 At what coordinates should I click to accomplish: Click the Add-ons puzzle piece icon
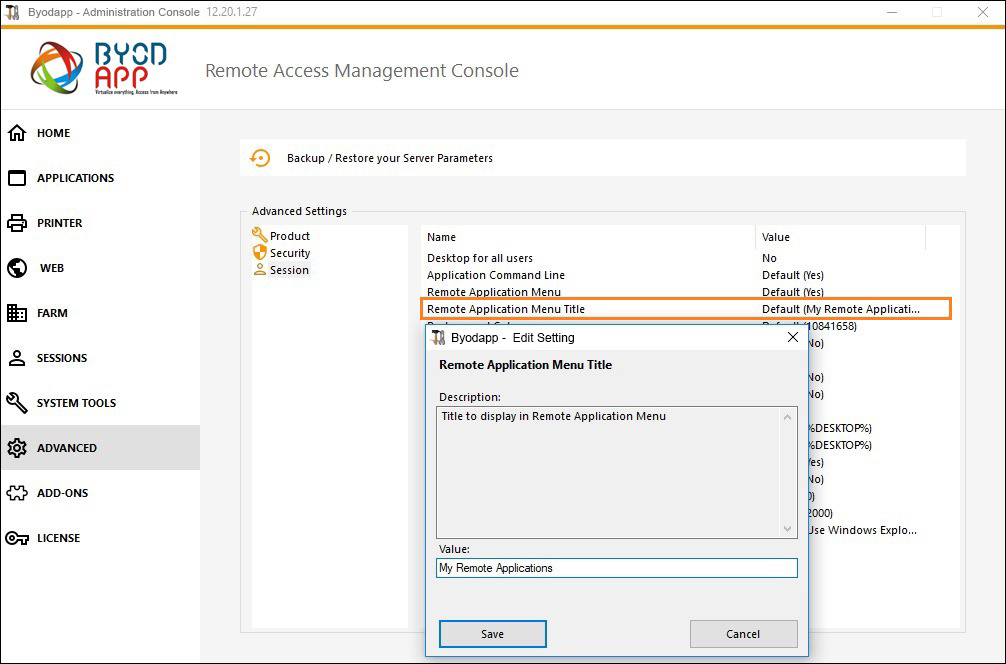tap(17, 493)
